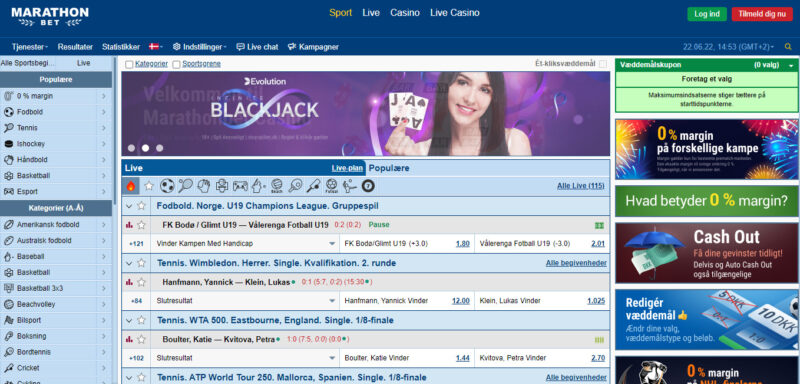This screenshot has width=800, height=384.
Task: Switch to the Sport top tab
Action: (340, 13)
